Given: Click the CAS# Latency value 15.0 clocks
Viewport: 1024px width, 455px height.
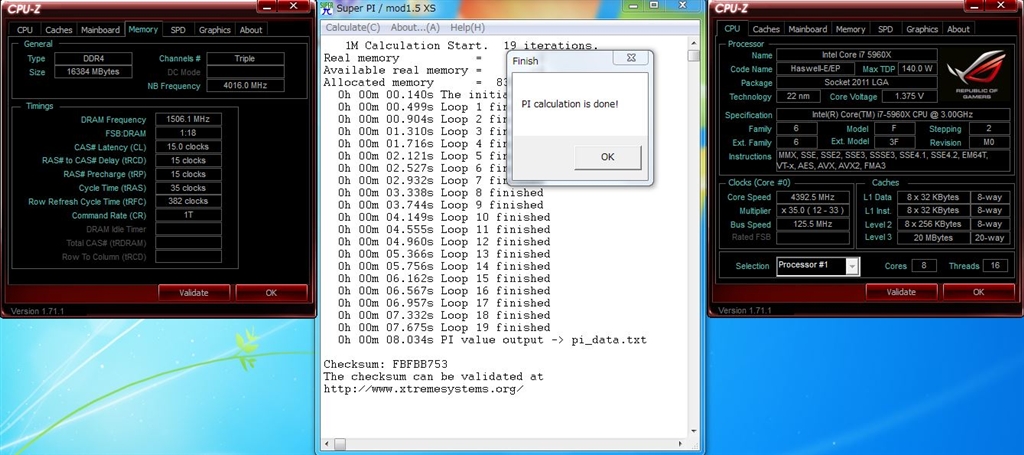Looking at the screenshot, I should (x=188, y=147).
